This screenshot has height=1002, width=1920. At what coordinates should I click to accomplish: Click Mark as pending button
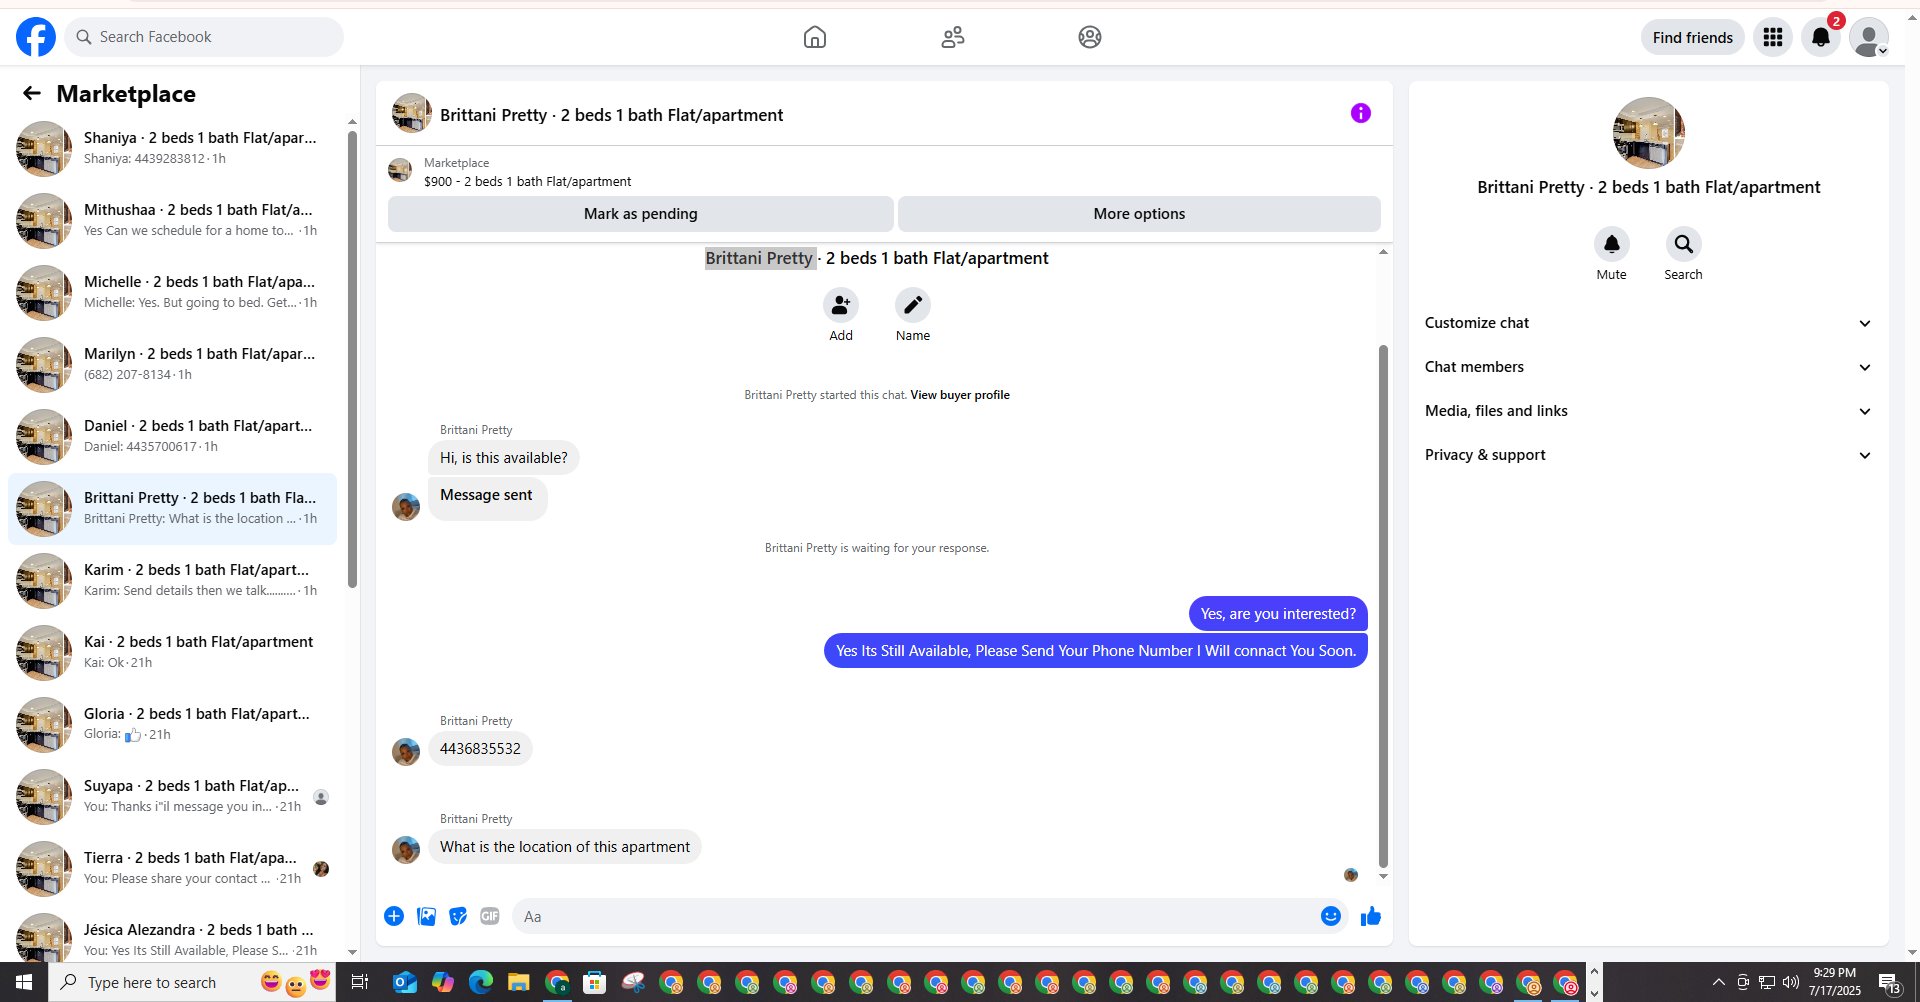[641, 214]
